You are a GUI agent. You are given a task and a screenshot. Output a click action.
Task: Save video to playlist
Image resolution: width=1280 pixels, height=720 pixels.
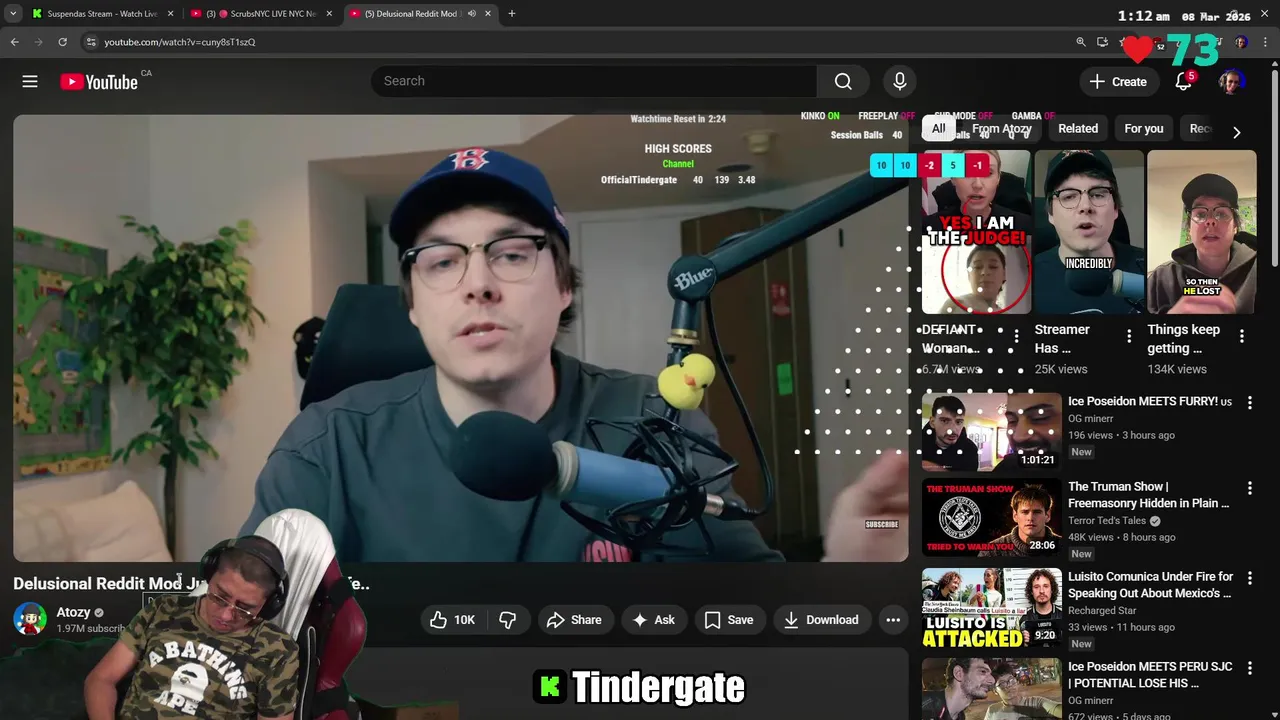tap(729, 620)
